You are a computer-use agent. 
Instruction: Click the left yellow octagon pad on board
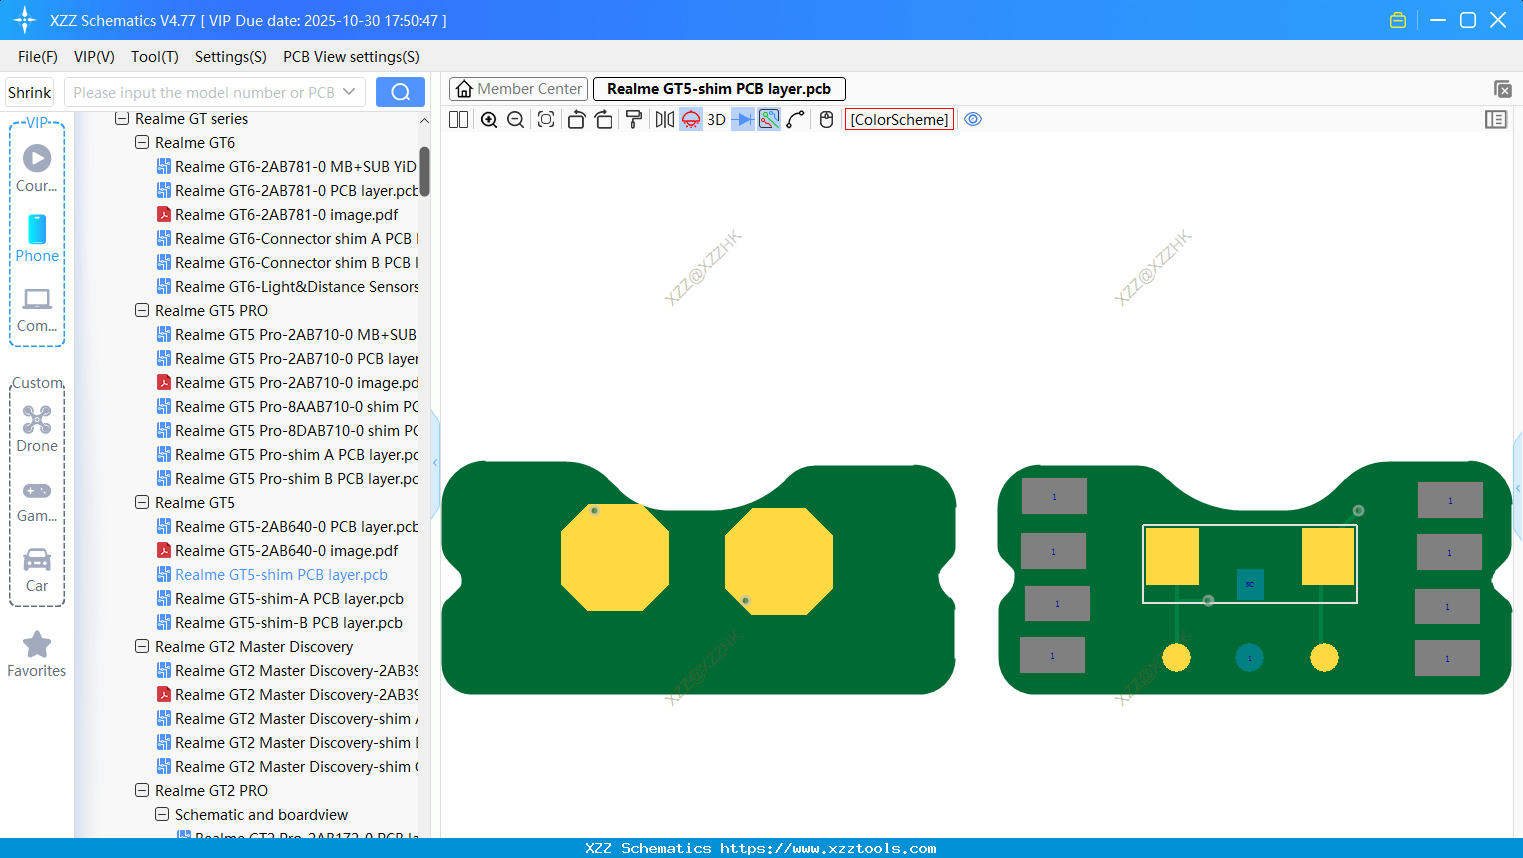pyautogui.click(x=615, y=557)
